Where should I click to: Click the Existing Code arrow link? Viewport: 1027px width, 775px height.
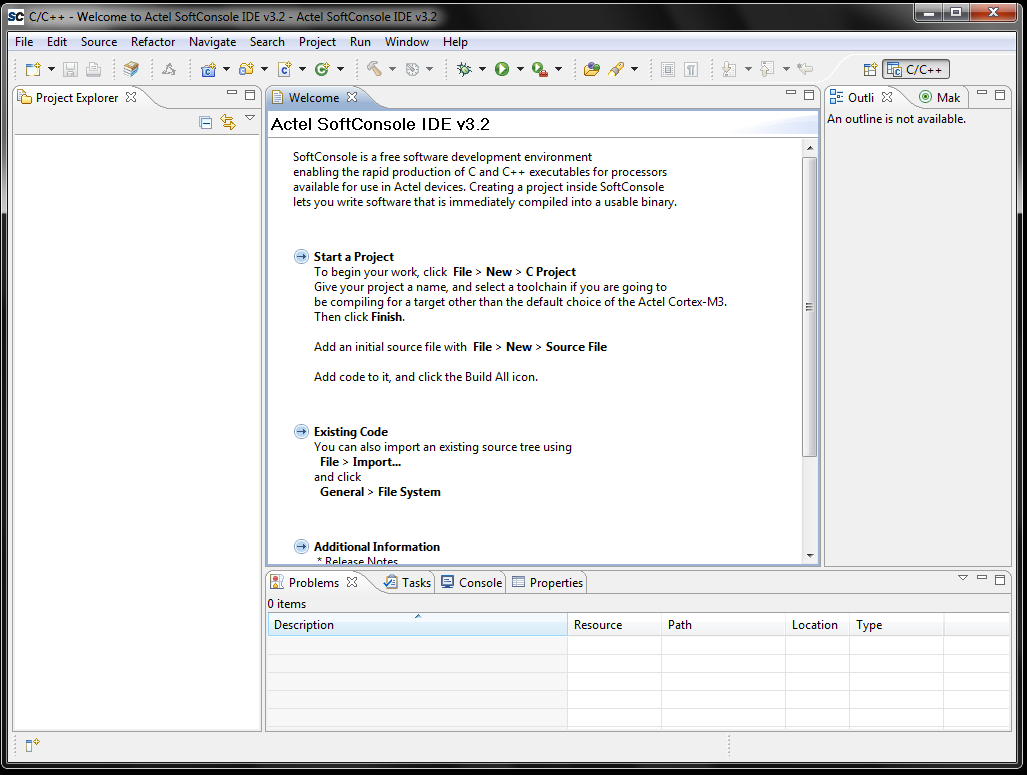[301, 431]
